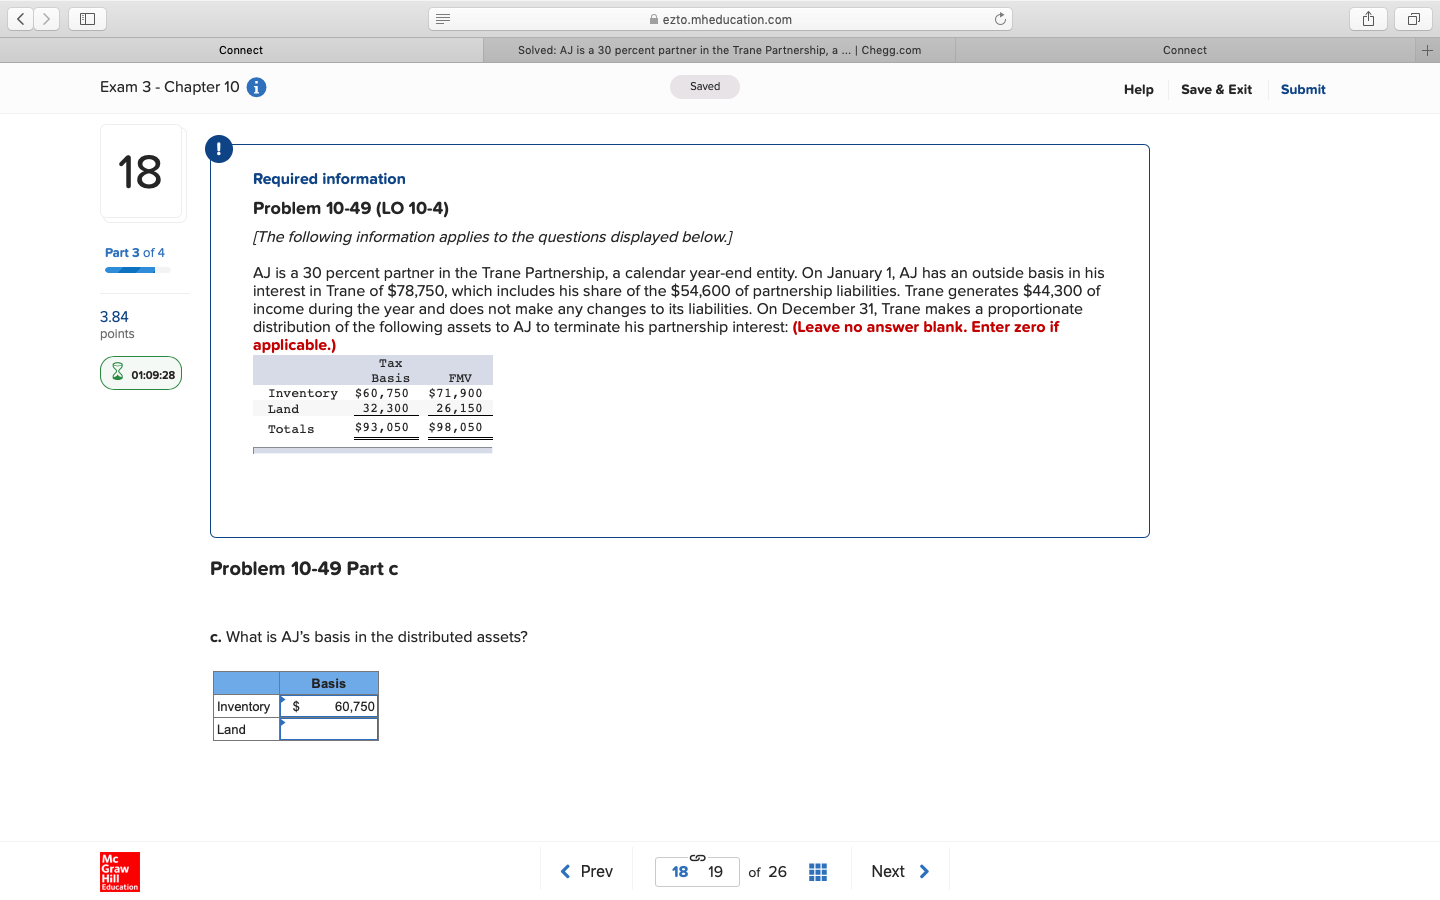
Task: Click Inventory basis input showing 60,750
Action: point(329,706)
